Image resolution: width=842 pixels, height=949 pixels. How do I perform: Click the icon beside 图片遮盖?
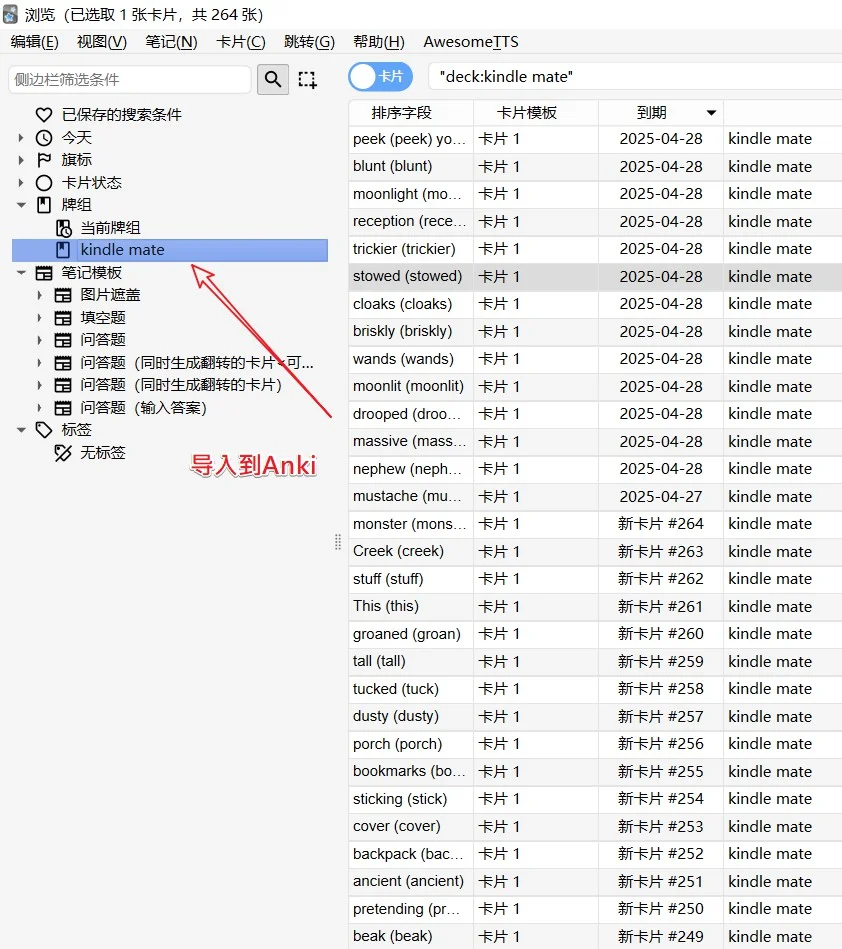63,295
